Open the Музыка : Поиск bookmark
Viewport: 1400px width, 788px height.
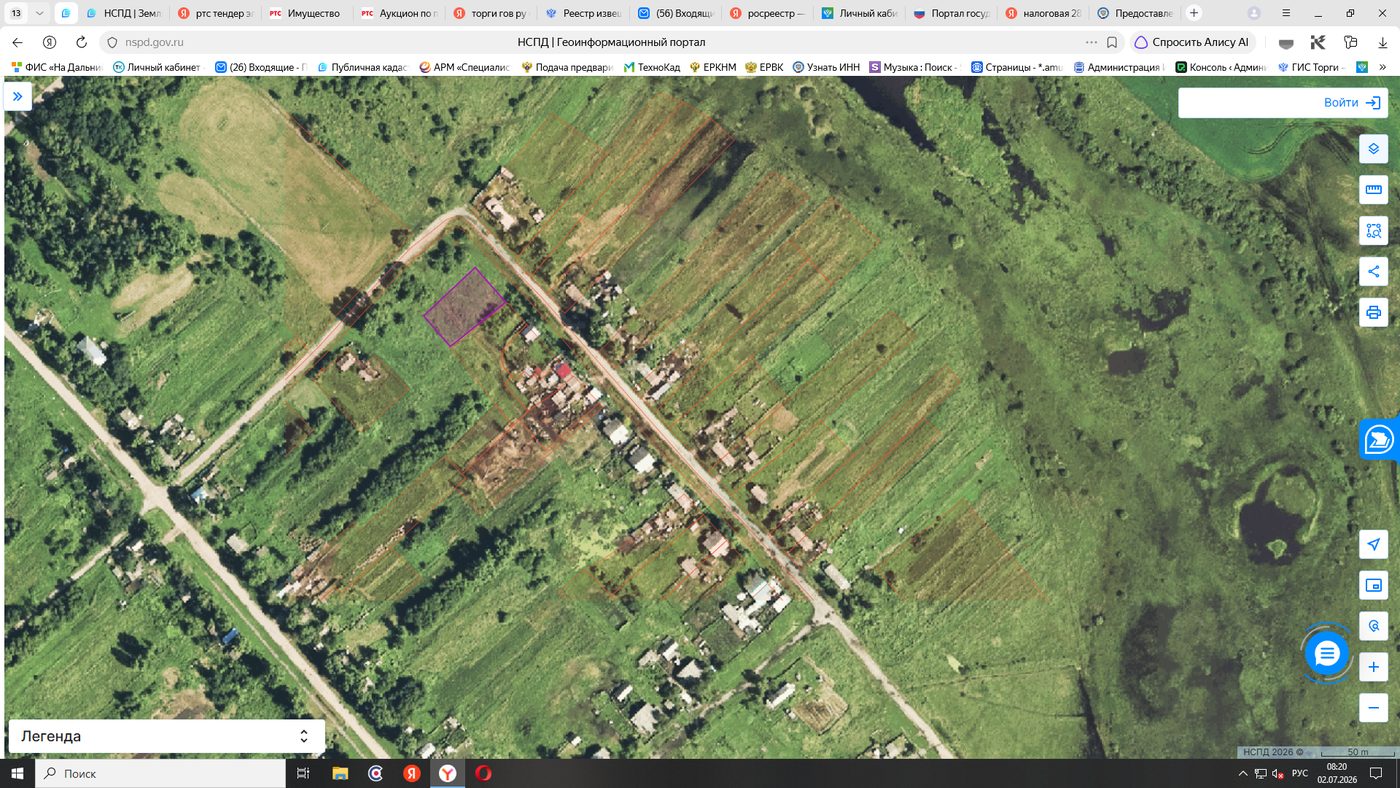pos(916,67)
